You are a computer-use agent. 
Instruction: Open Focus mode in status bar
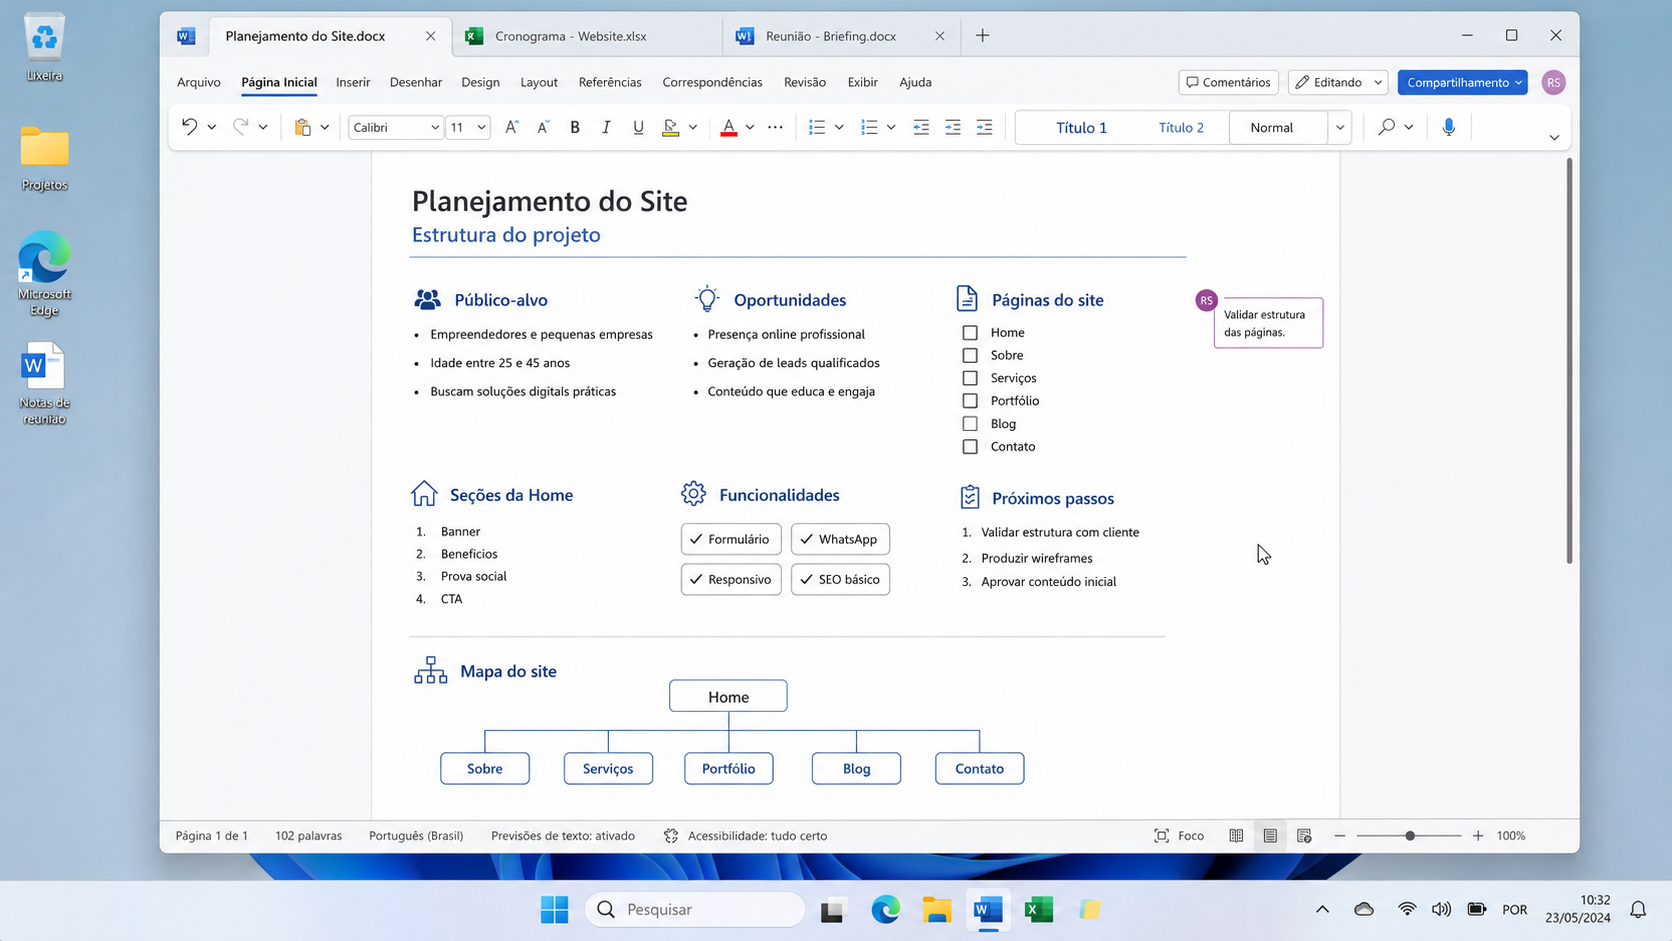point(1179,836)
